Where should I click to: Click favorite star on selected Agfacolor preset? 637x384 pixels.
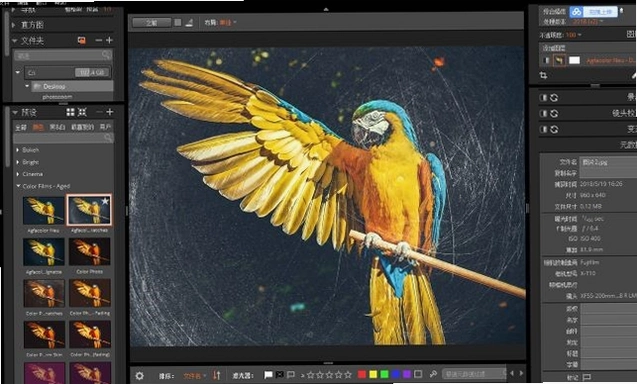(x=105, y=201)
